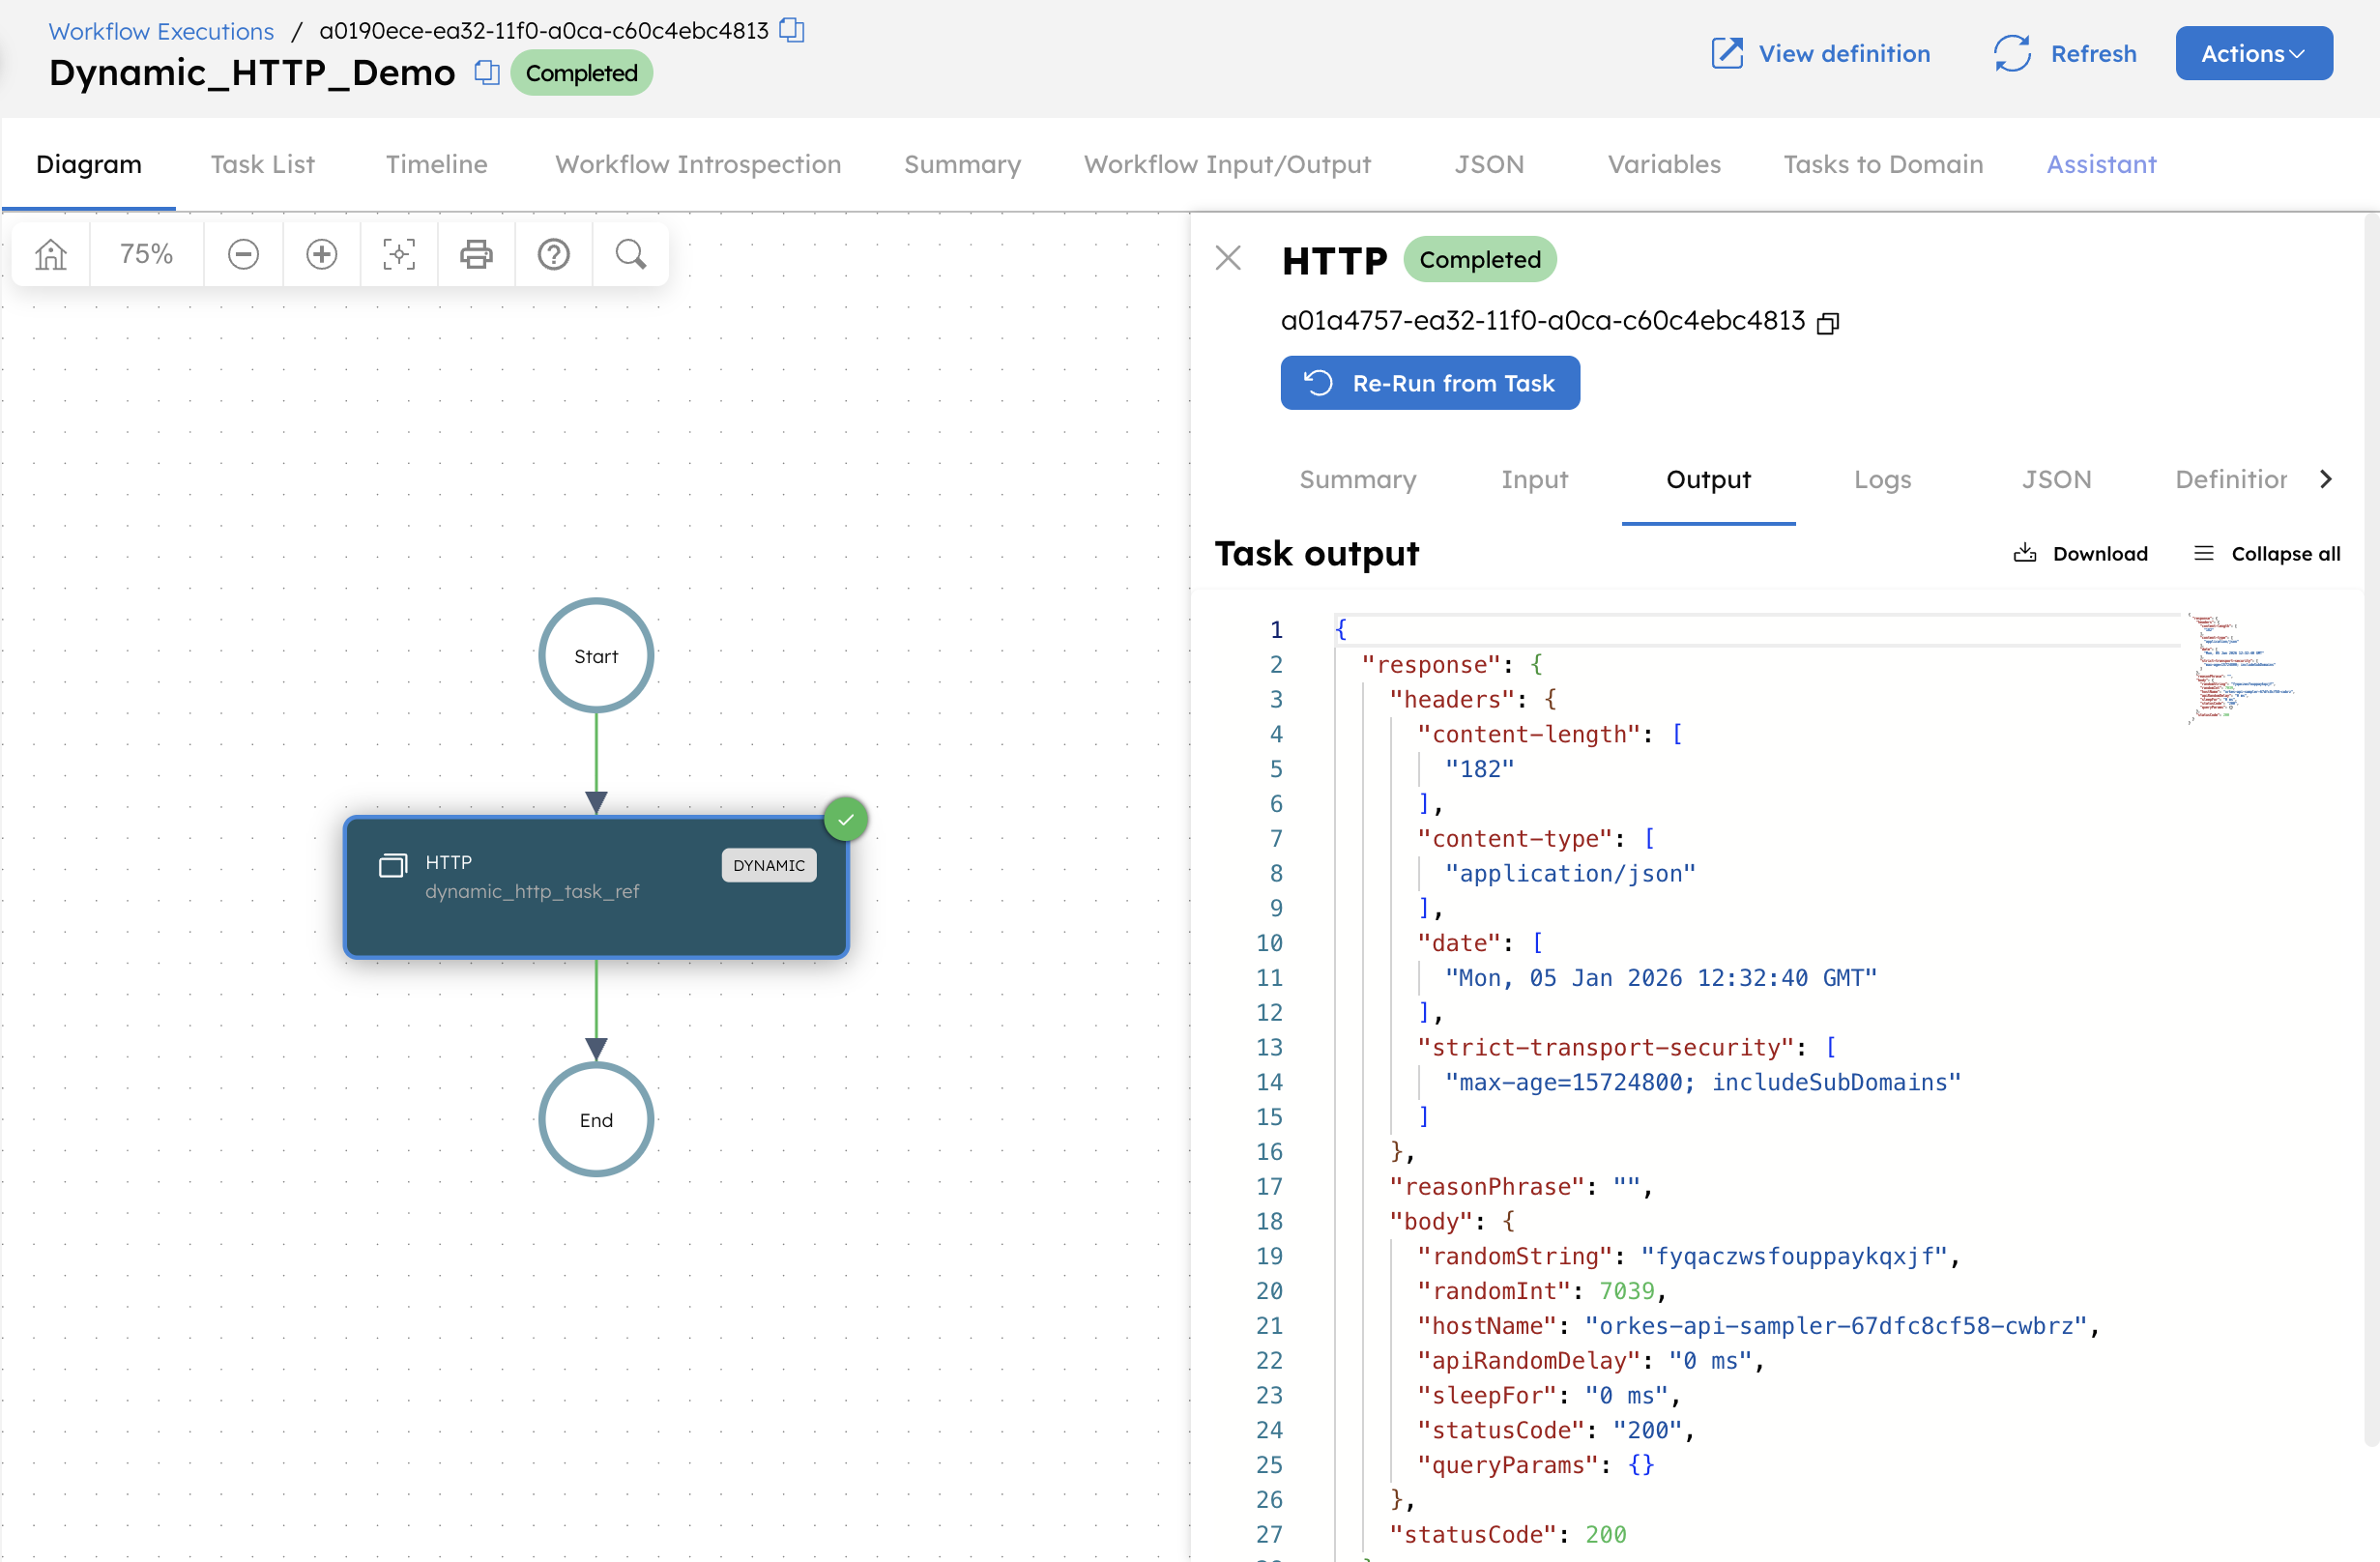2380x1562 pixels.
Task: Copy the HTTP task ID
Action: (x=1828, y=322)
